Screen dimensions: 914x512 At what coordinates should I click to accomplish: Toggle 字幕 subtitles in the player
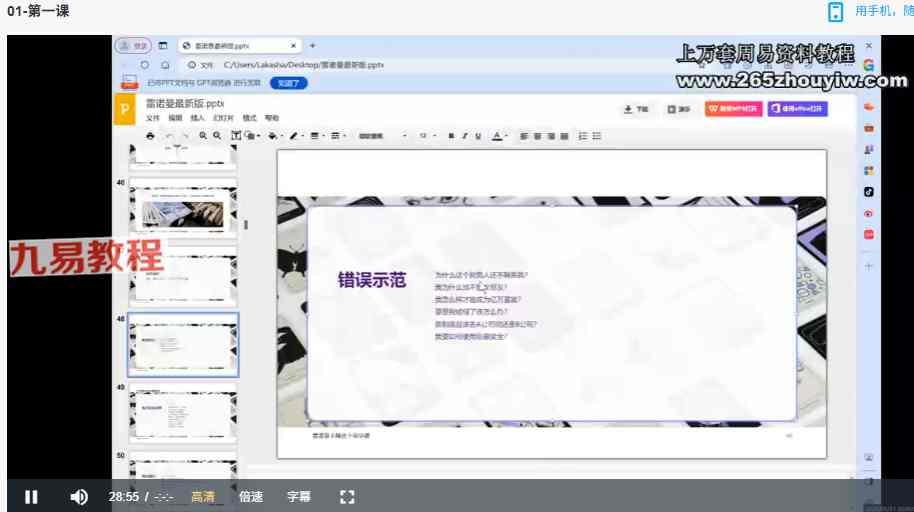(298, 497)
